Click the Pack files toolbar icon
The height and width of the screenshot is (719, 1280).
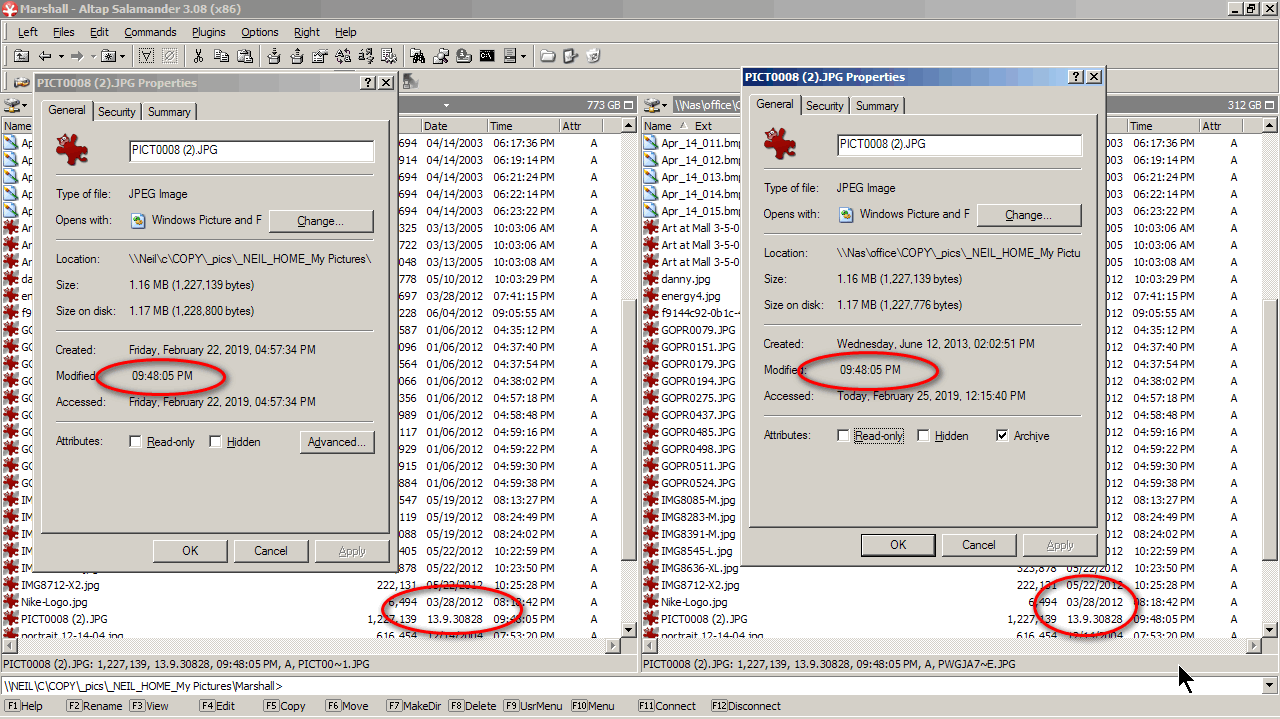[x=274, y=56]
